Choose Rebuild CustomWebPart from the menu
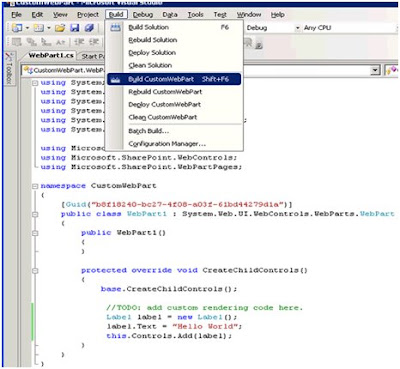The height and width of the screenshot is (369, 400). (x=174, y=92)
